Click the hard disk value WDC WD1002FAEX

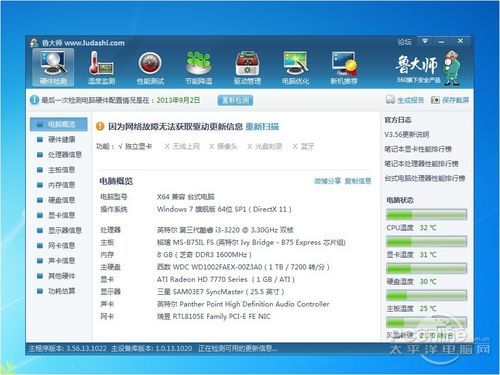[x=243, y=267]
